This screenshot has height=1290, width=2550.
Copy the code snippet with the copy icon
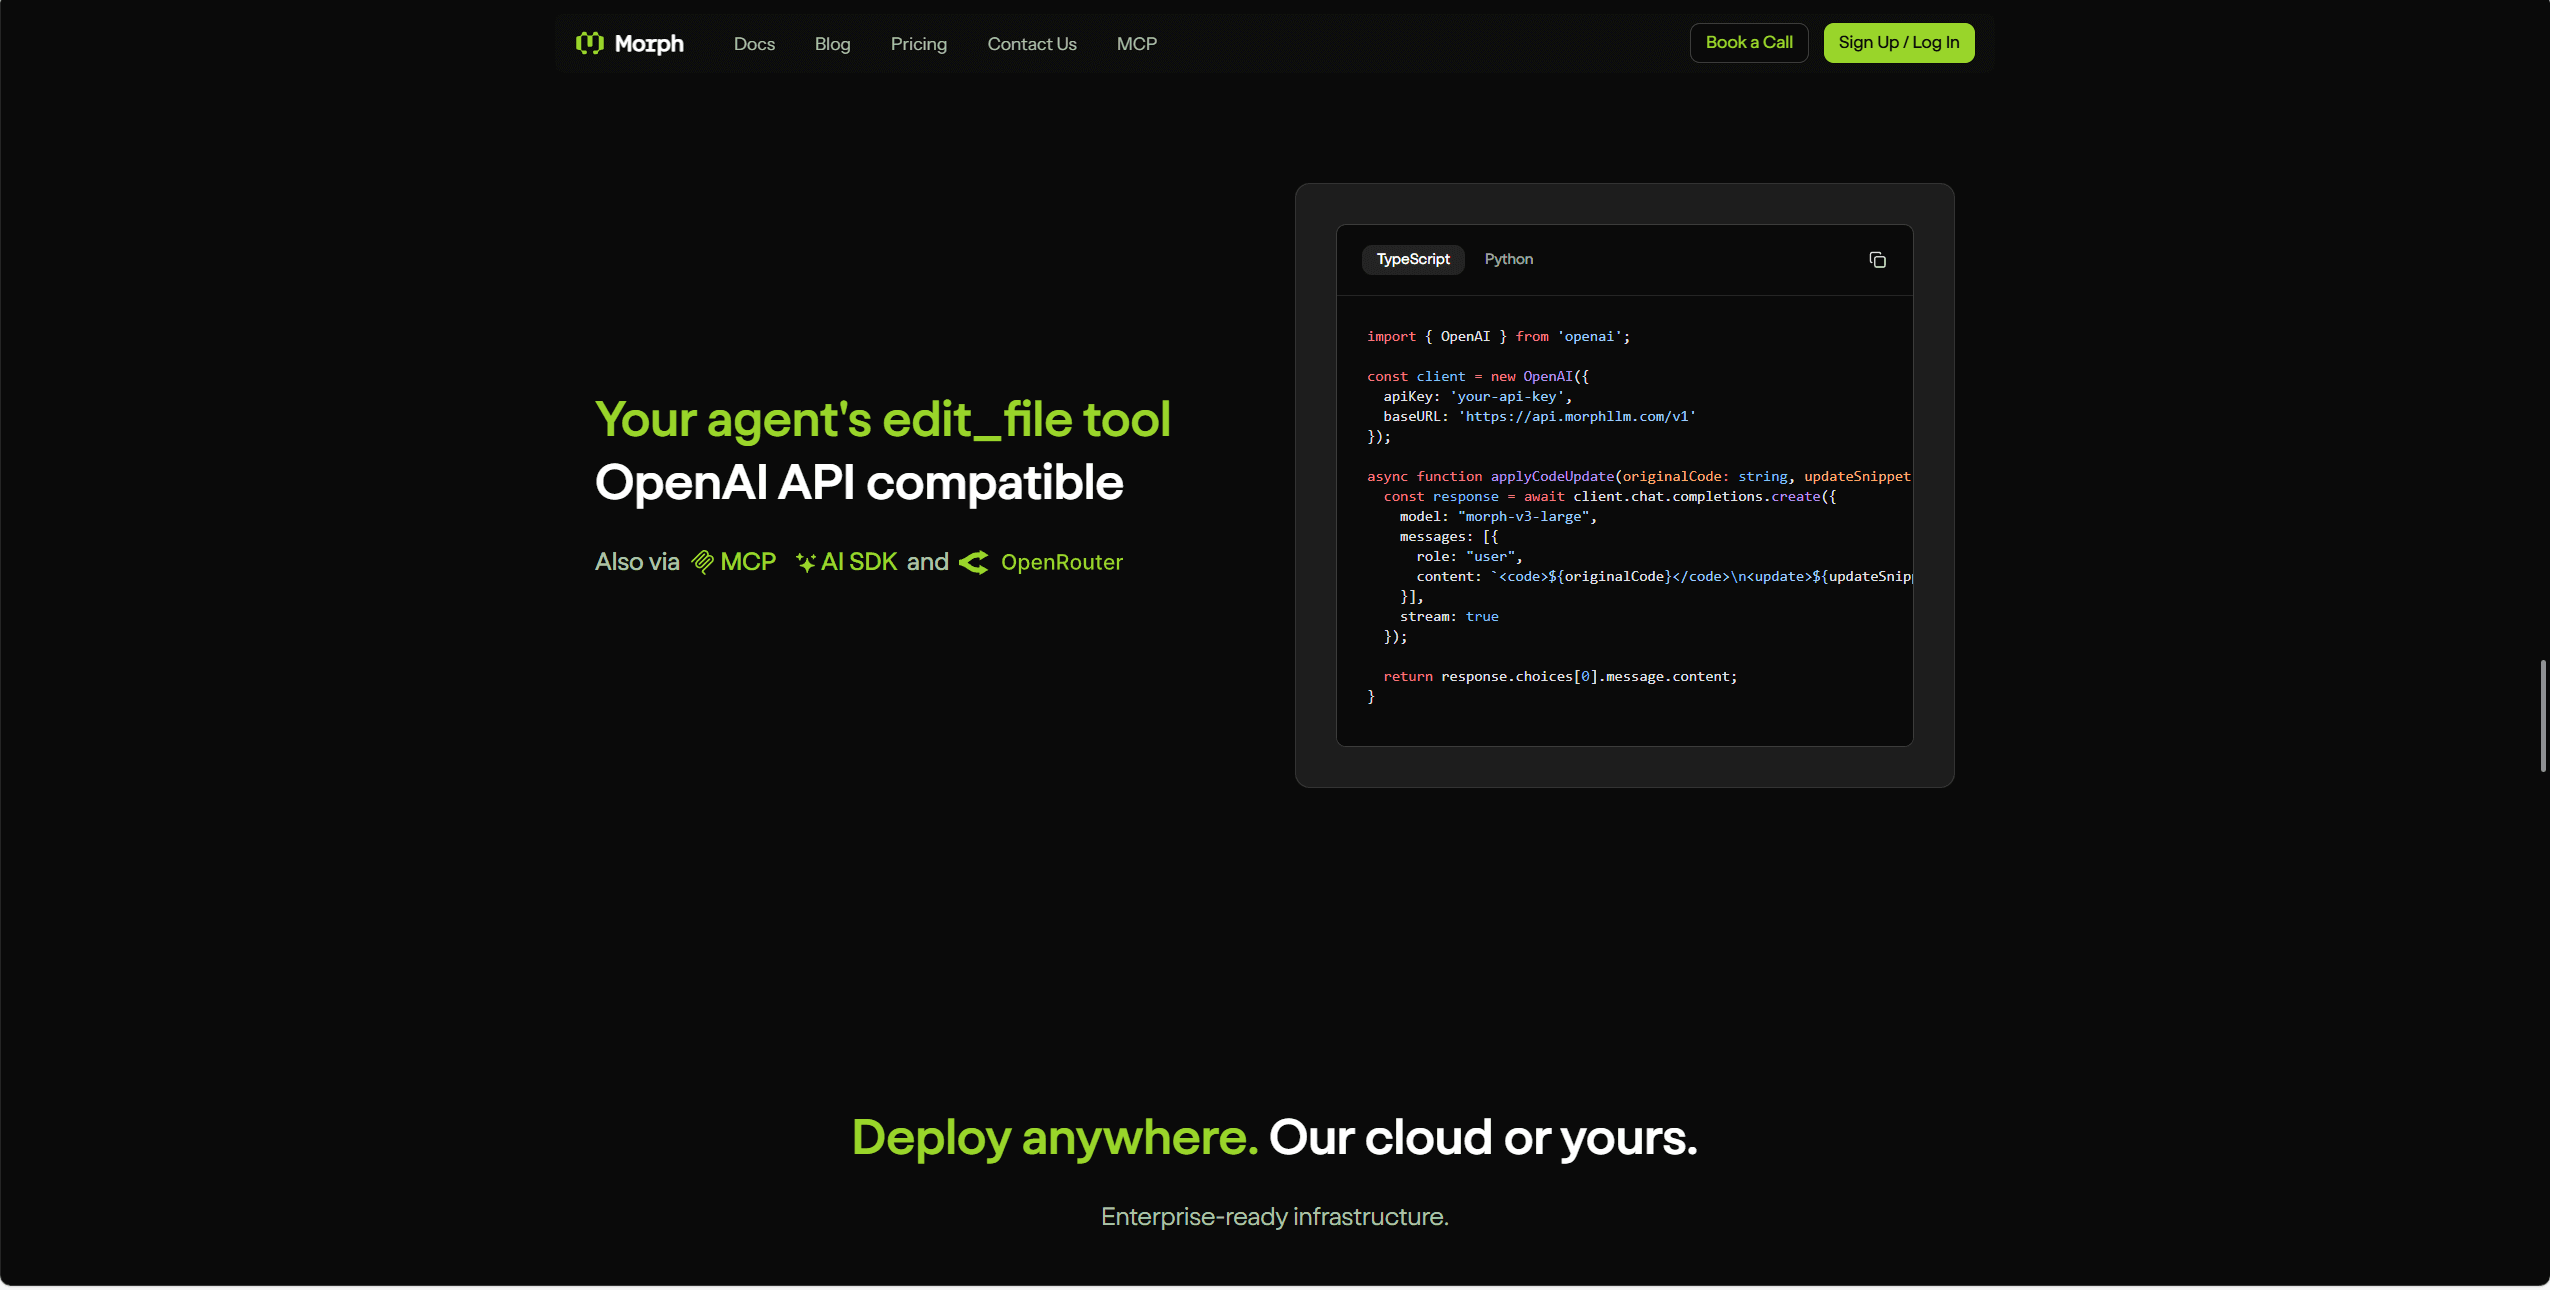pos(1877,260)
